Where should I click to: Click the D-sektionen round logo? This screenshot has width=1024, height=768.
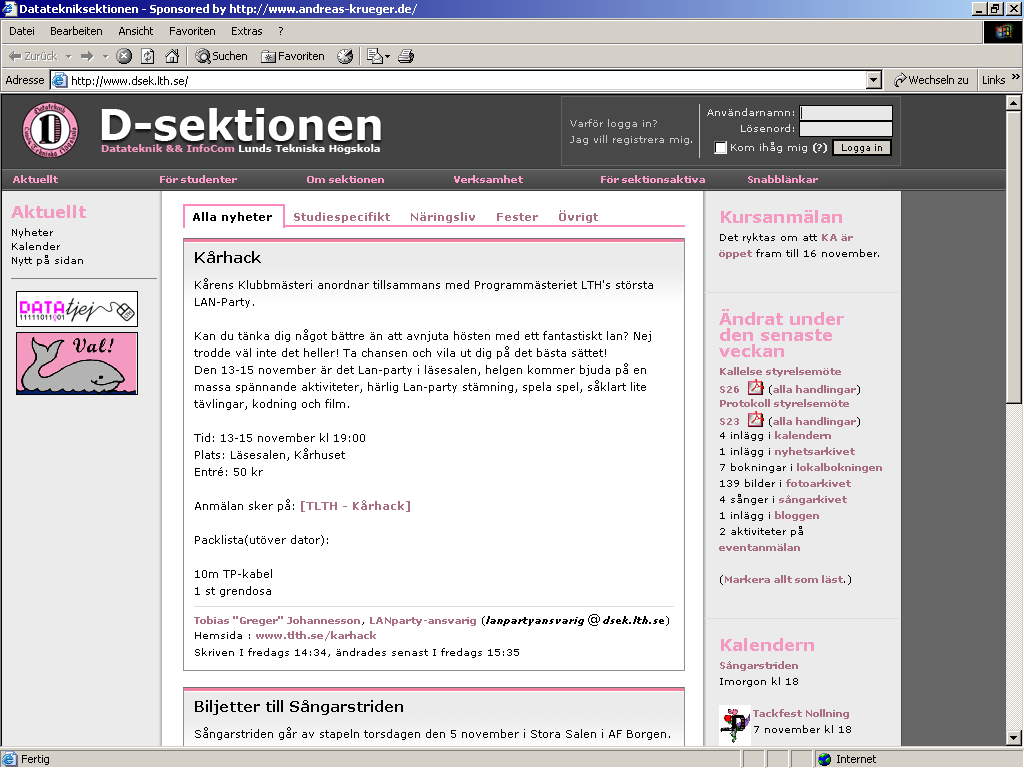50,129
